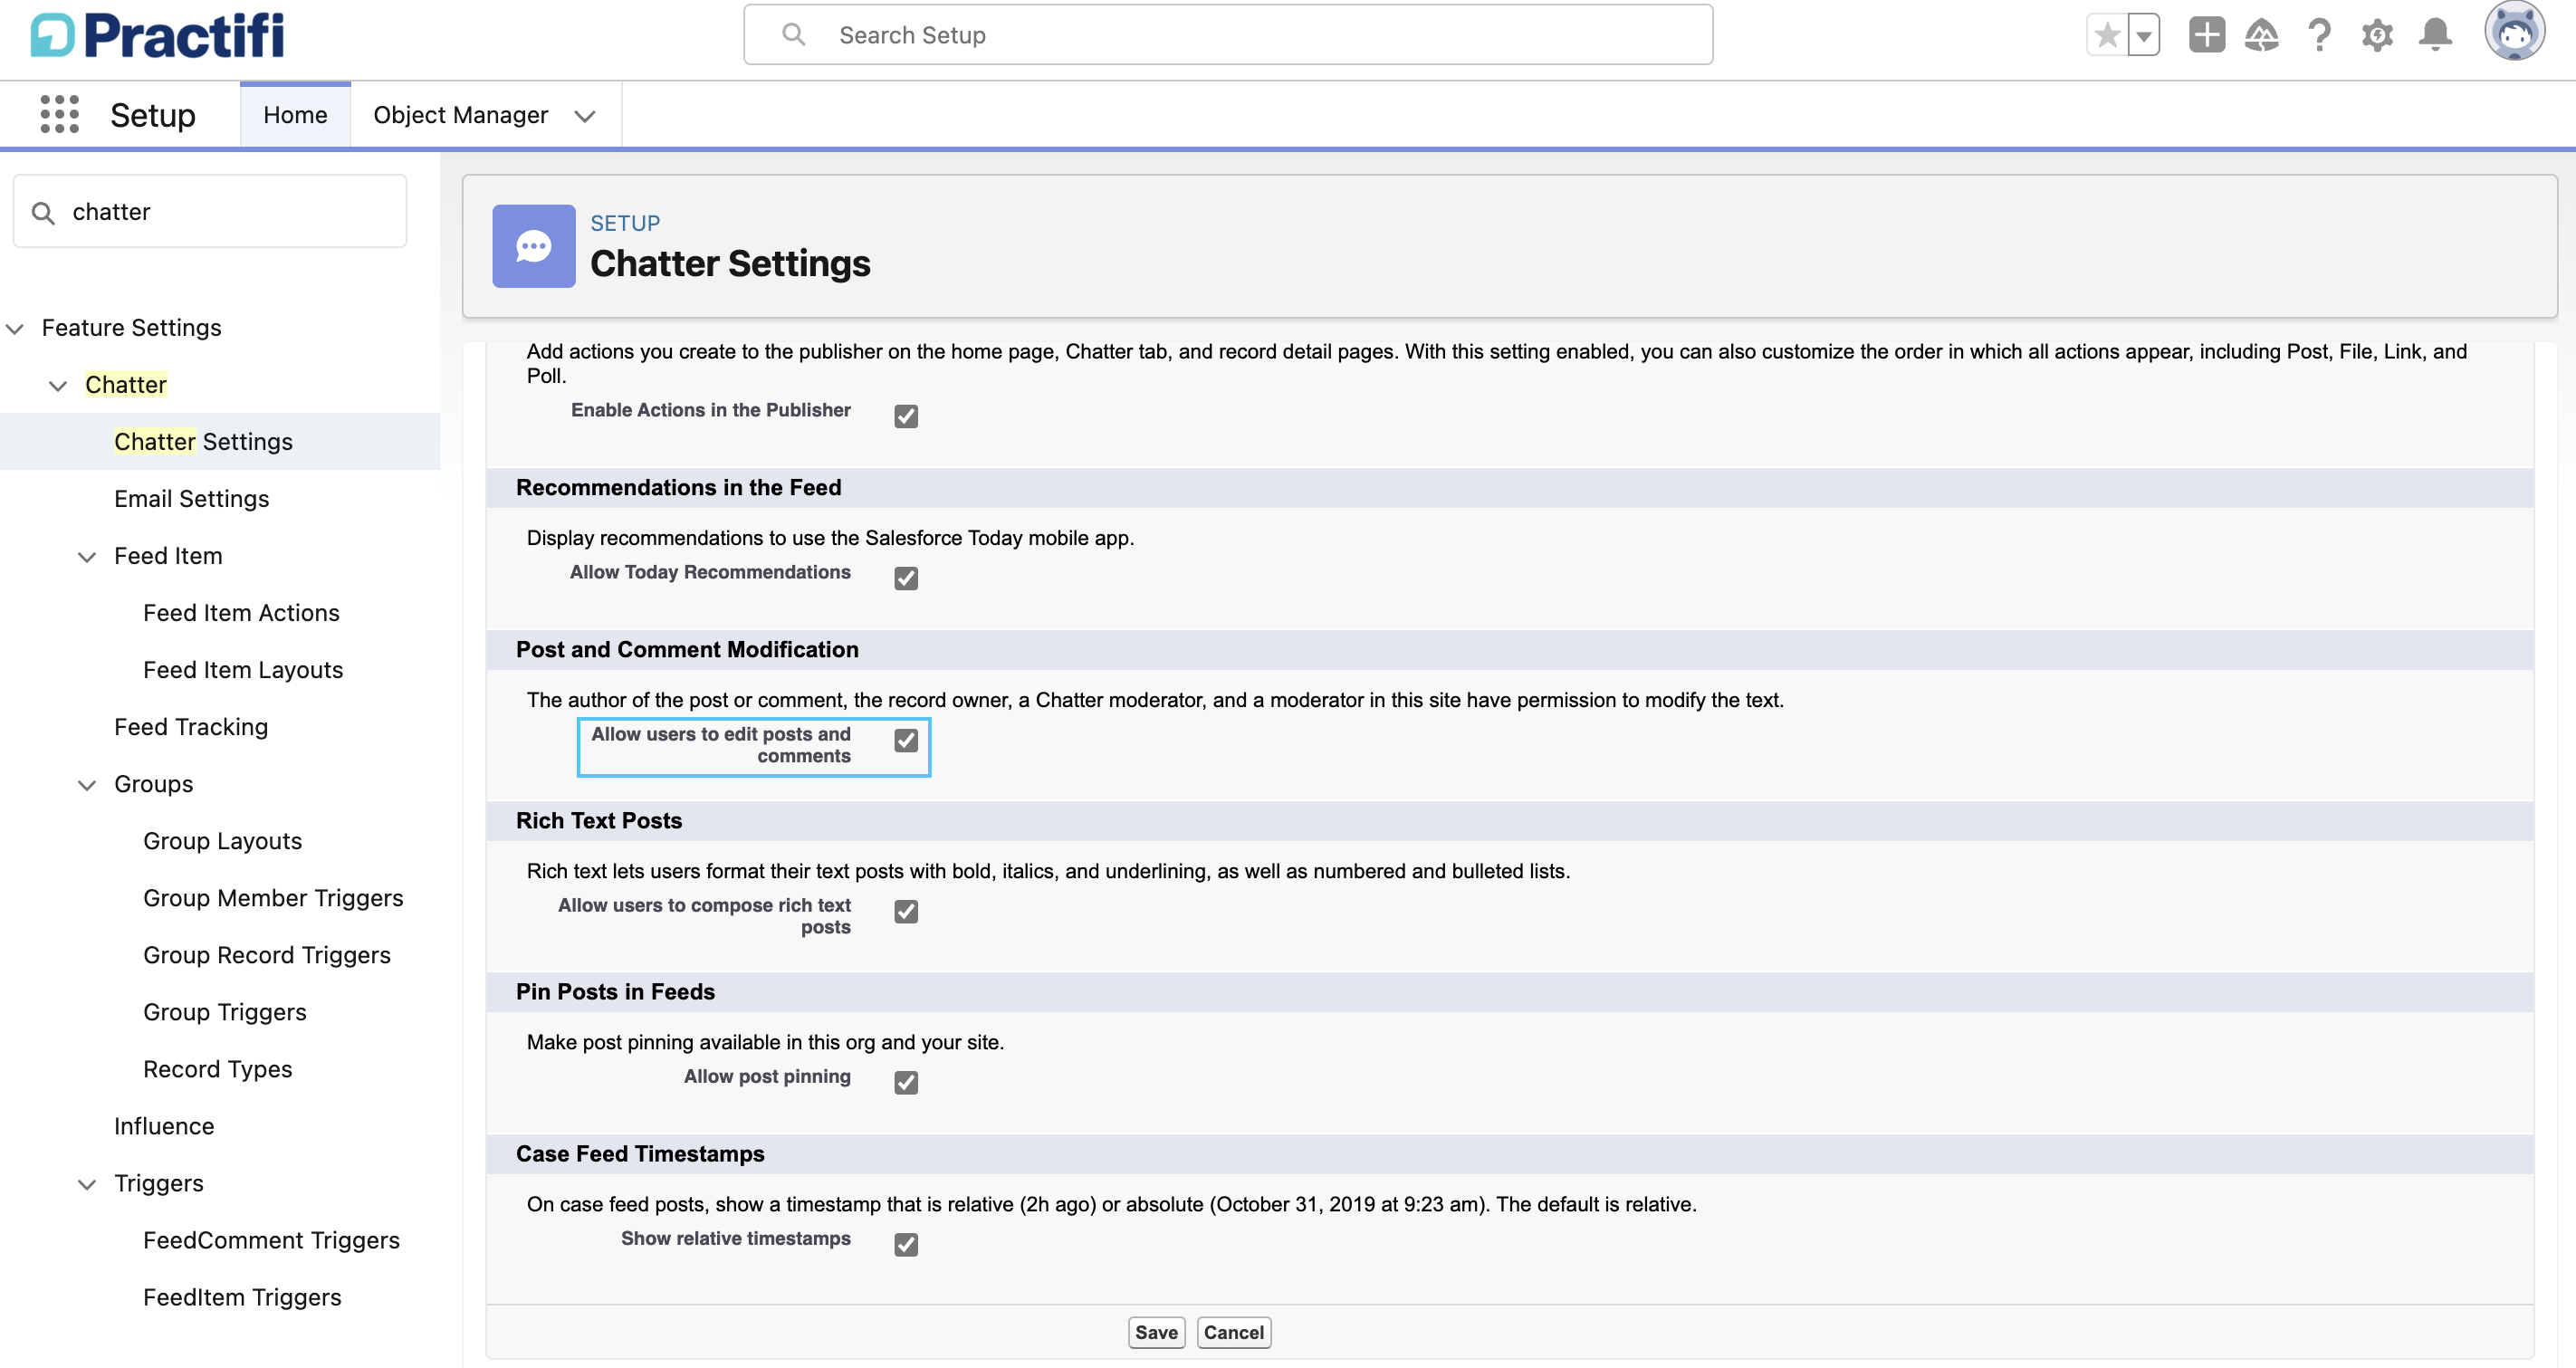The height and width of the screenshot is (1368, 2576).
Task: Click the favorites star icon
Action: (x=2107, y=36)
